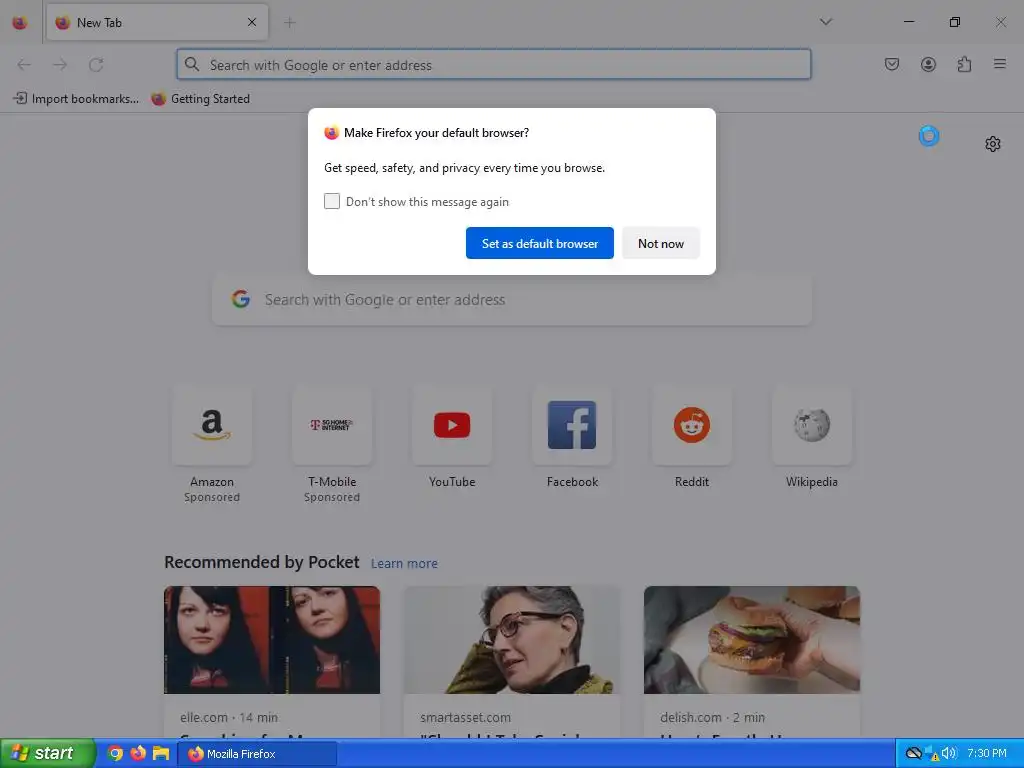Open the list all tabs chevron
Image resolution: width=1024 pixels, height=768 pixels.
click(x=825, y=22)
